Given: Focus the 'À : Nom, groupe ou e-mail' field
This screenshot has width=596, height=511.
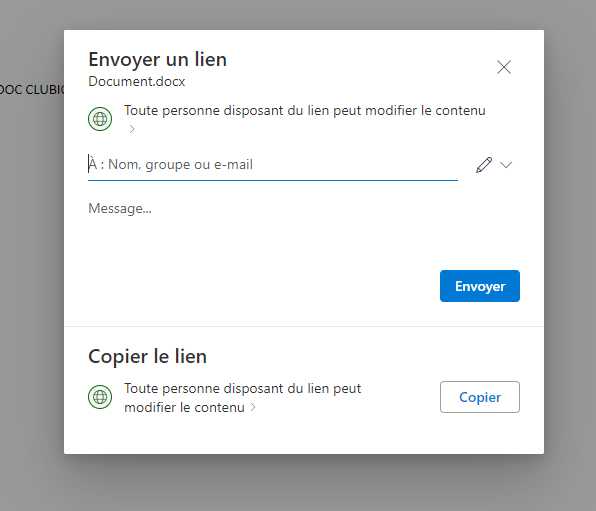Looking at the screenshot, I should tap(273, 165).
